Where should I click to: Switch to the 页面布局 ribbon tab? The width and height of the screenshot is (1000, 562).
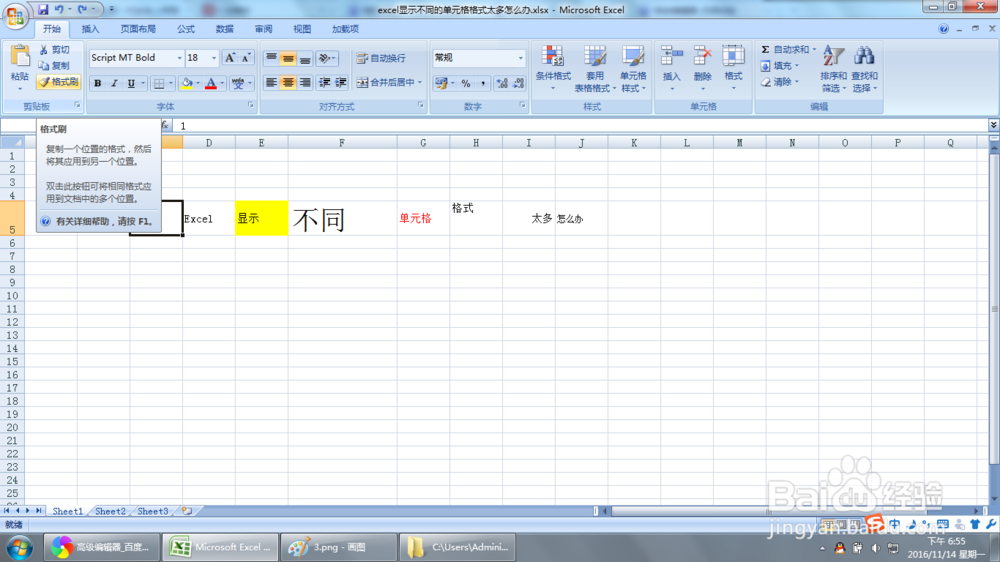click(x=138, y=29)
